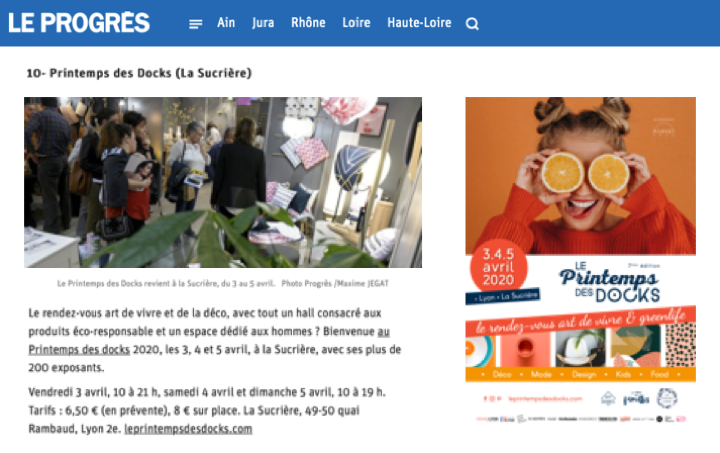The width and height of the screenshot is (720, 453).
Task: Click the '10- Printemps des Docks' heading
Action: (139, 73)
